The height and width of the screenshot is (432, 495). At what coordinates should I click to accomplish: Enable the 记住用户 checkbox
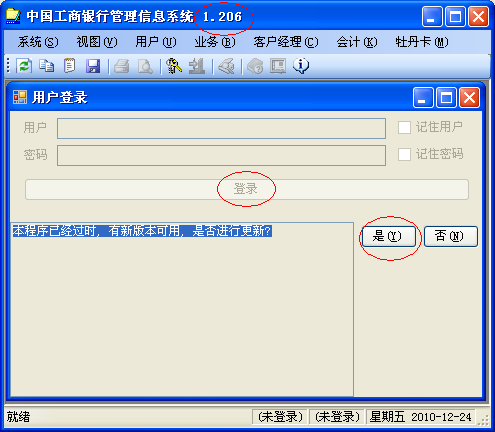[404, 127]
